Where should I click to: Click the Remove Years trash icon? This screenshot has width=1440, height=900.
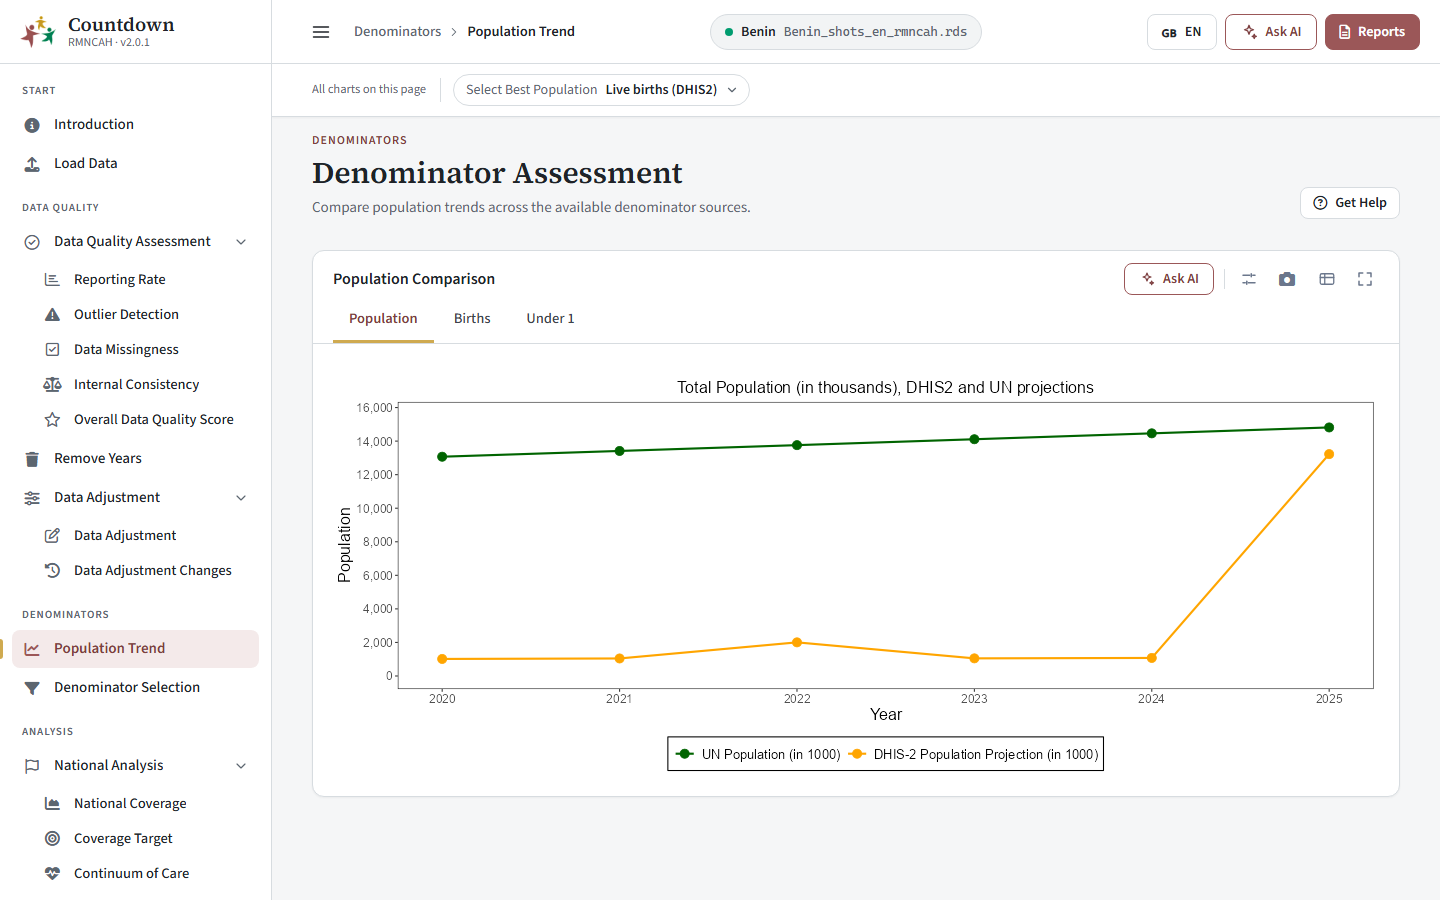point(32,459)
